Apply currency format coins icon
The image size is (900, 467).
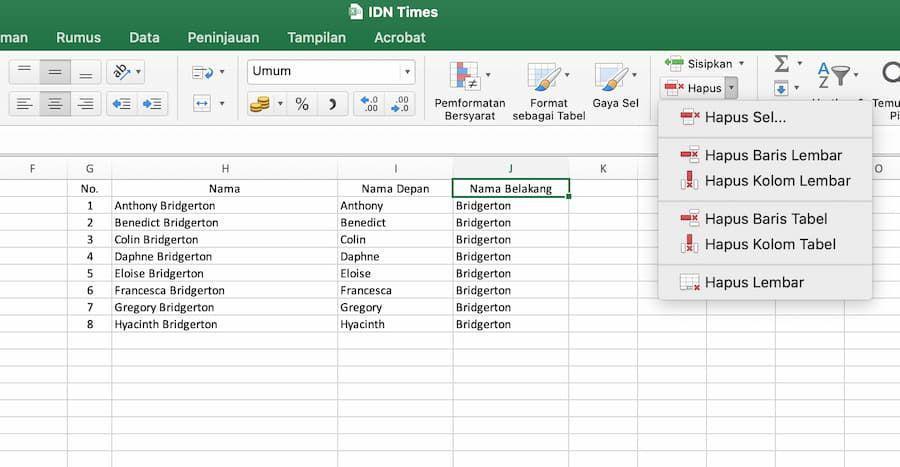260,104
